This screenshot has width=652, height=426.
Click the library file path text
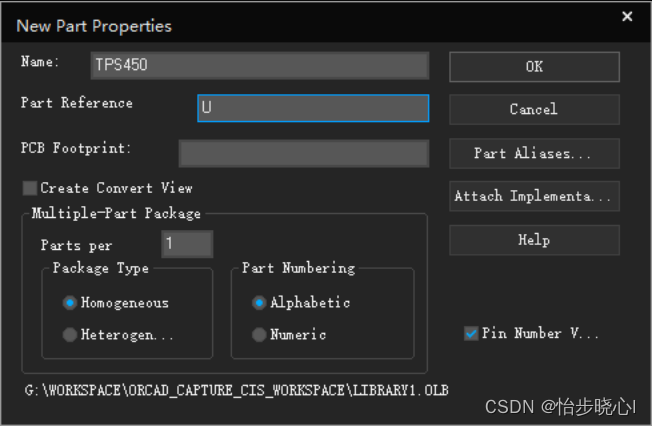pyautogui.click(x=236, y=389)
